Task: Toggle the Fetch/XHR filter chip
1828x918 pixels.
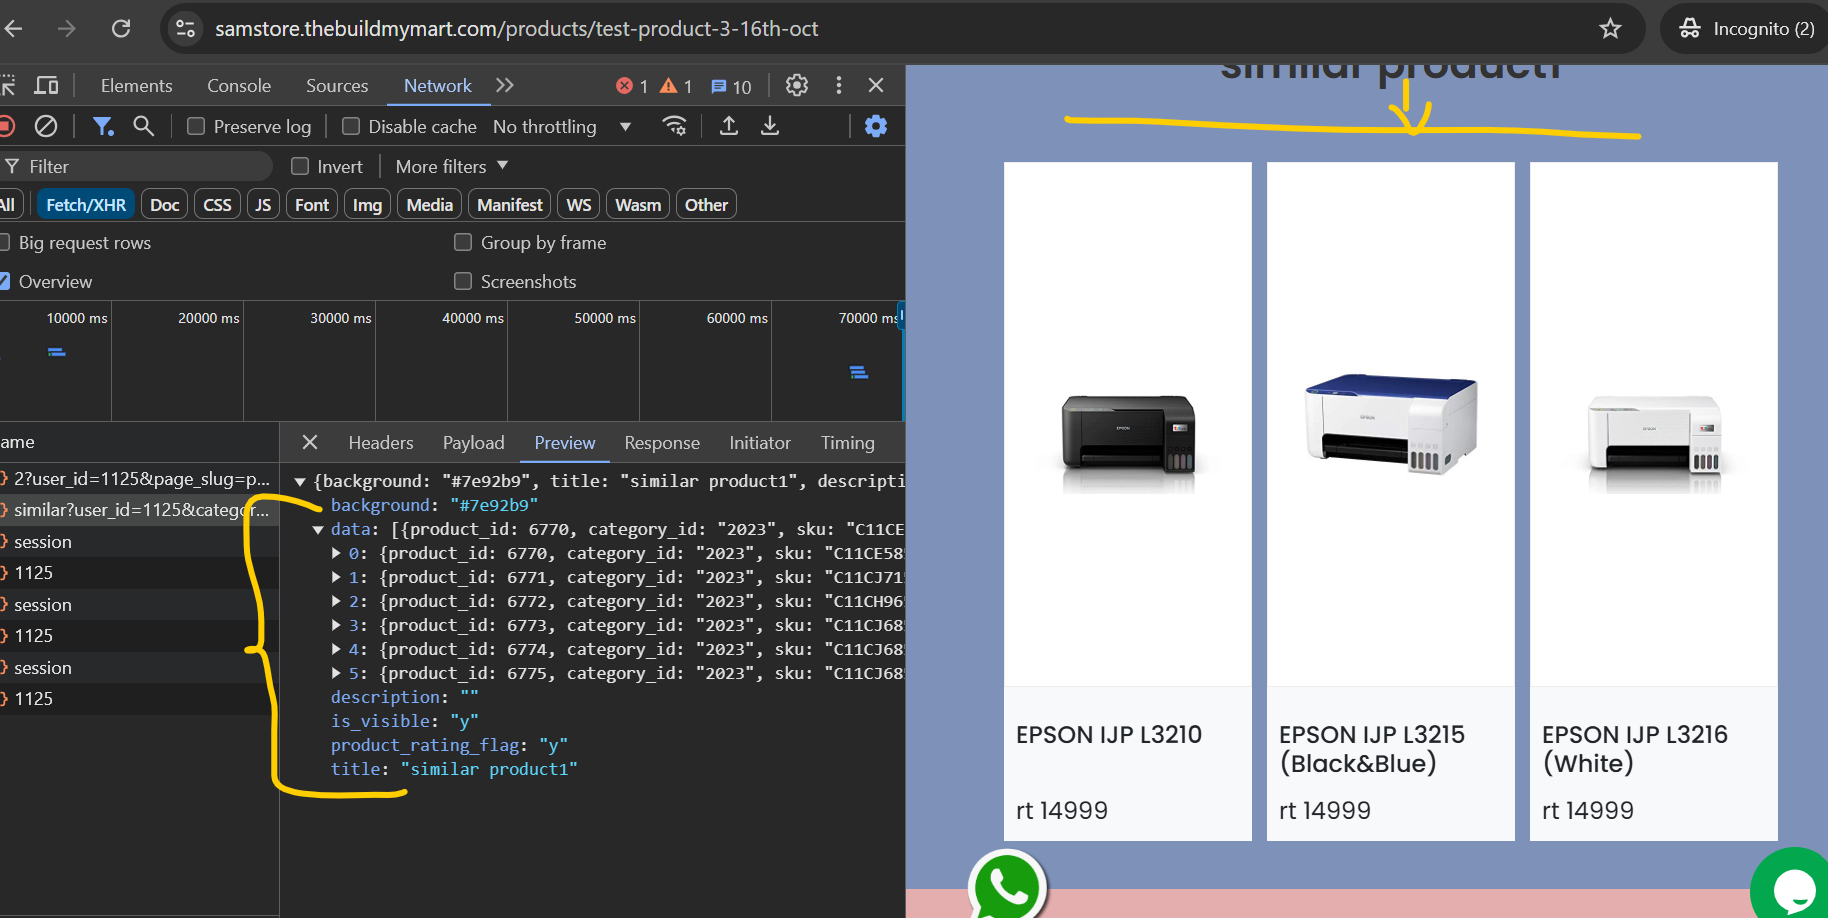Action: (x=86, y=204)
